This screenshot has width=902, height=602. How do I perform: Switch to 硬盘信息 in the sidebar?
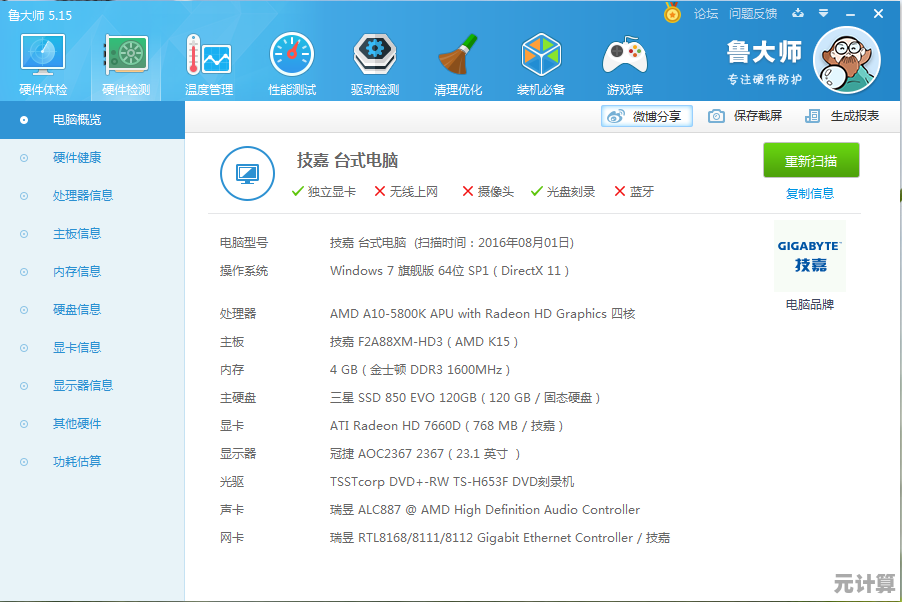pyautogui.click(x=77, y=310)
